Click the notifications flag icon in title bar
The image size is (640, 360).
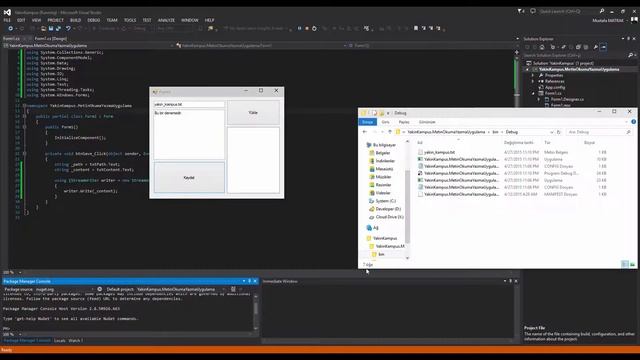[520, 11]
